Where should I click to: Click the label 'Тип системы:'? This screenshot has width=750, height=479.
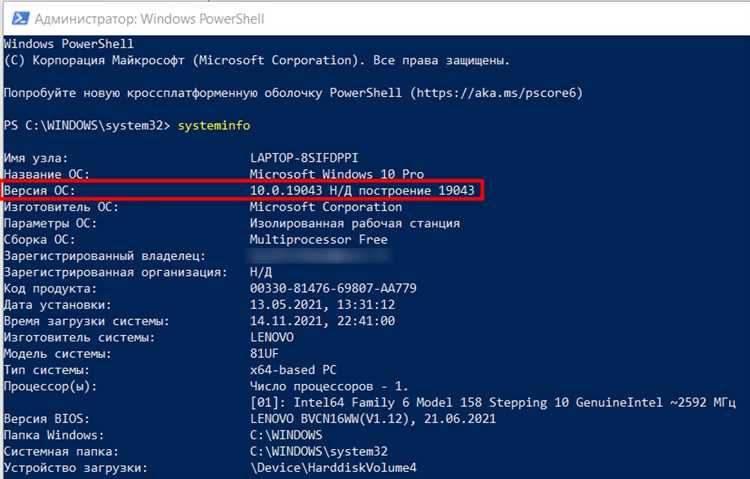pyautogui.click(x=46, y=370)
